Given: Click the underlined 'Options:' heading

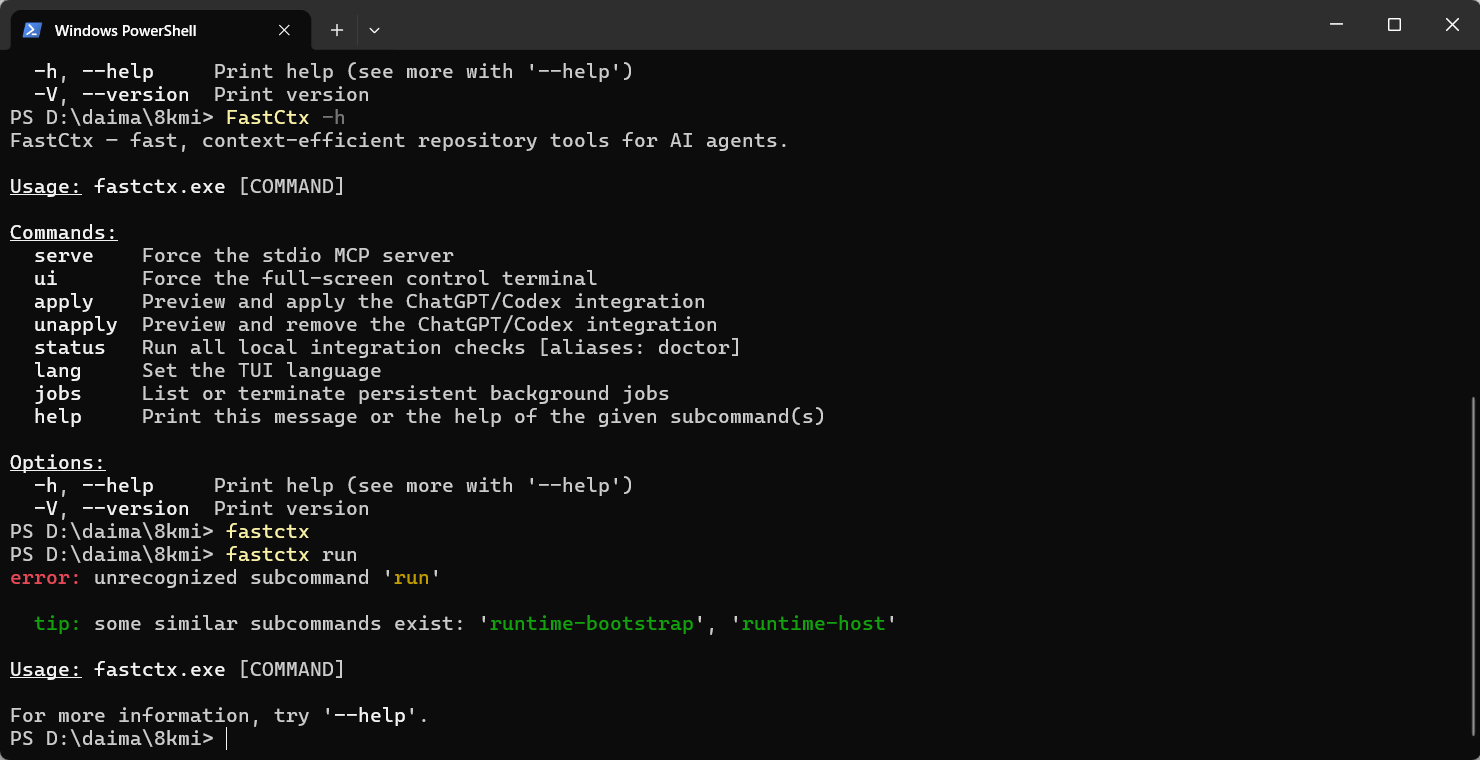Looking at the screenshot, I should (x=57, y=463).
